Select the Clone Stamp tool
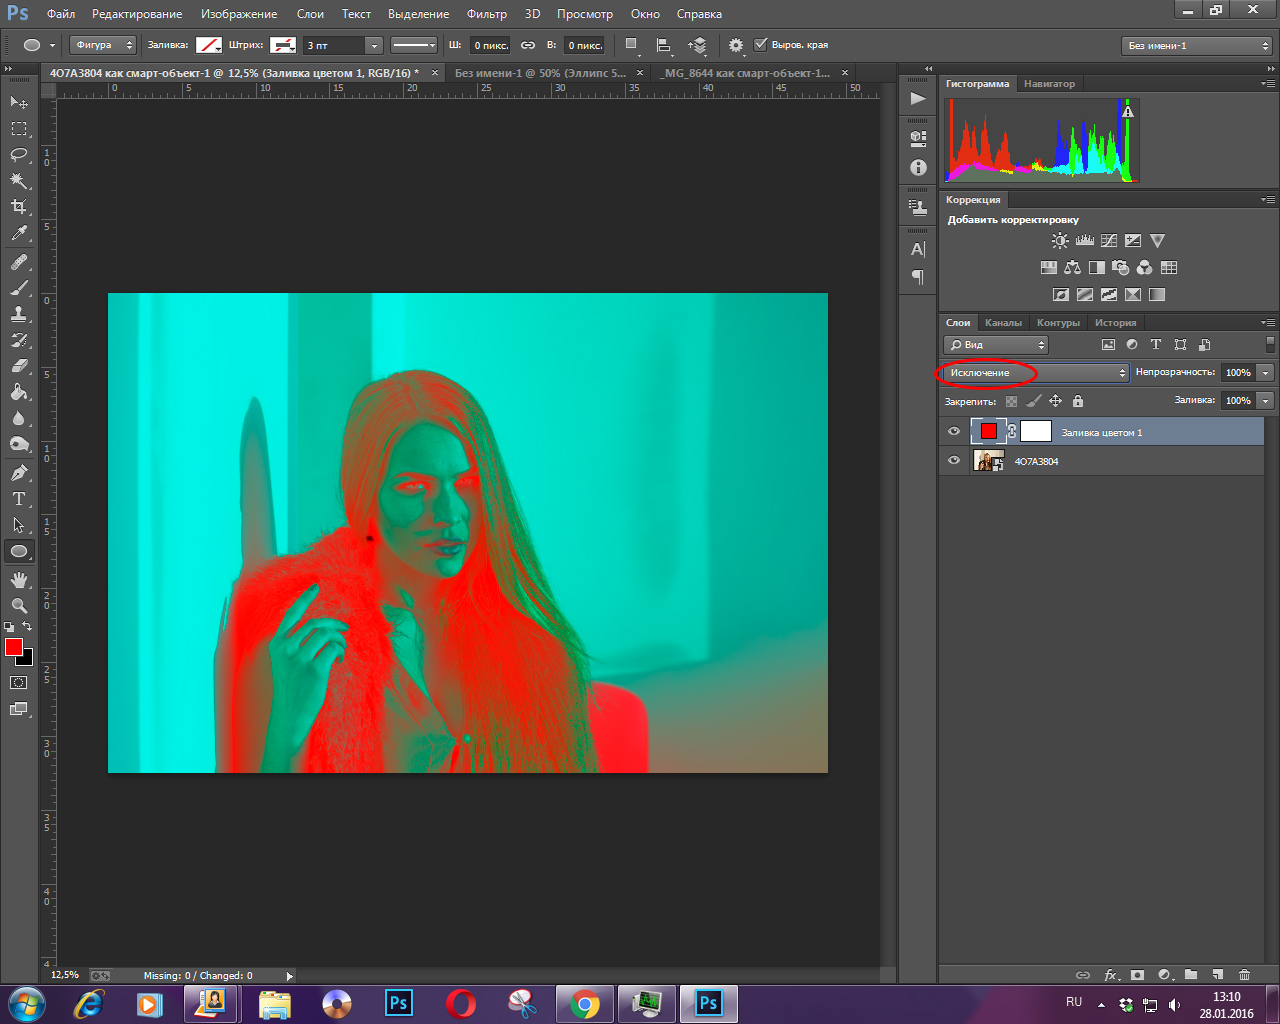This screenshot has width=1280, height=1024. tap(19, 314)
